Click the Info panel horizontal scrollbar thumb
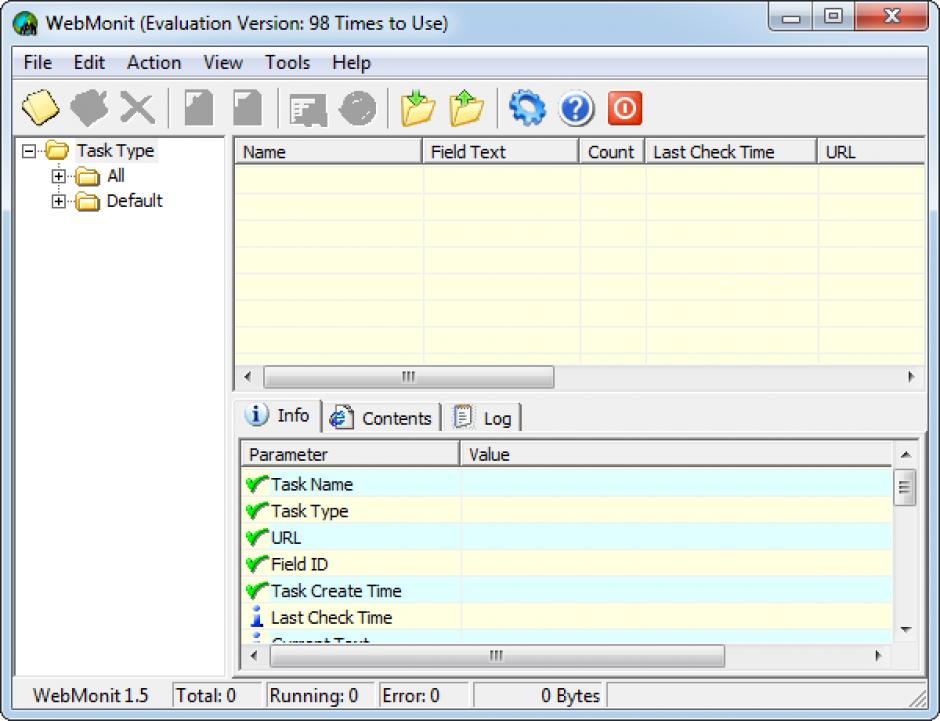The image size is (940, 721). point(497,656)
